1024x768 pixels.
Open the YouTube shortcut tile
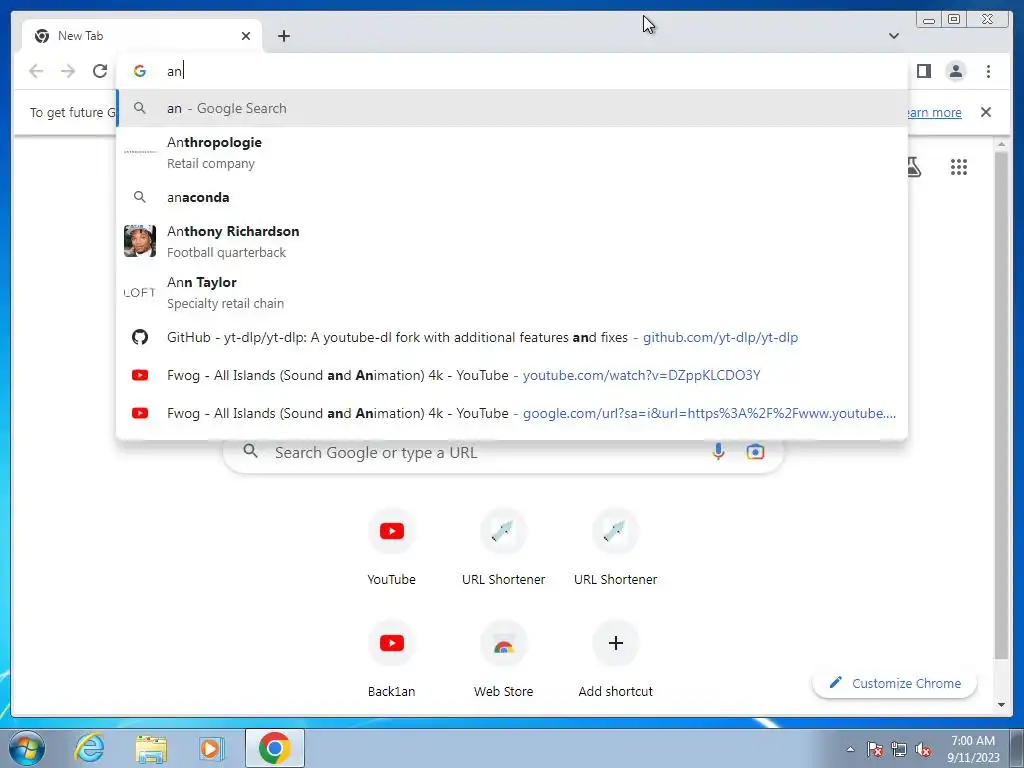(x=391, y=549)
